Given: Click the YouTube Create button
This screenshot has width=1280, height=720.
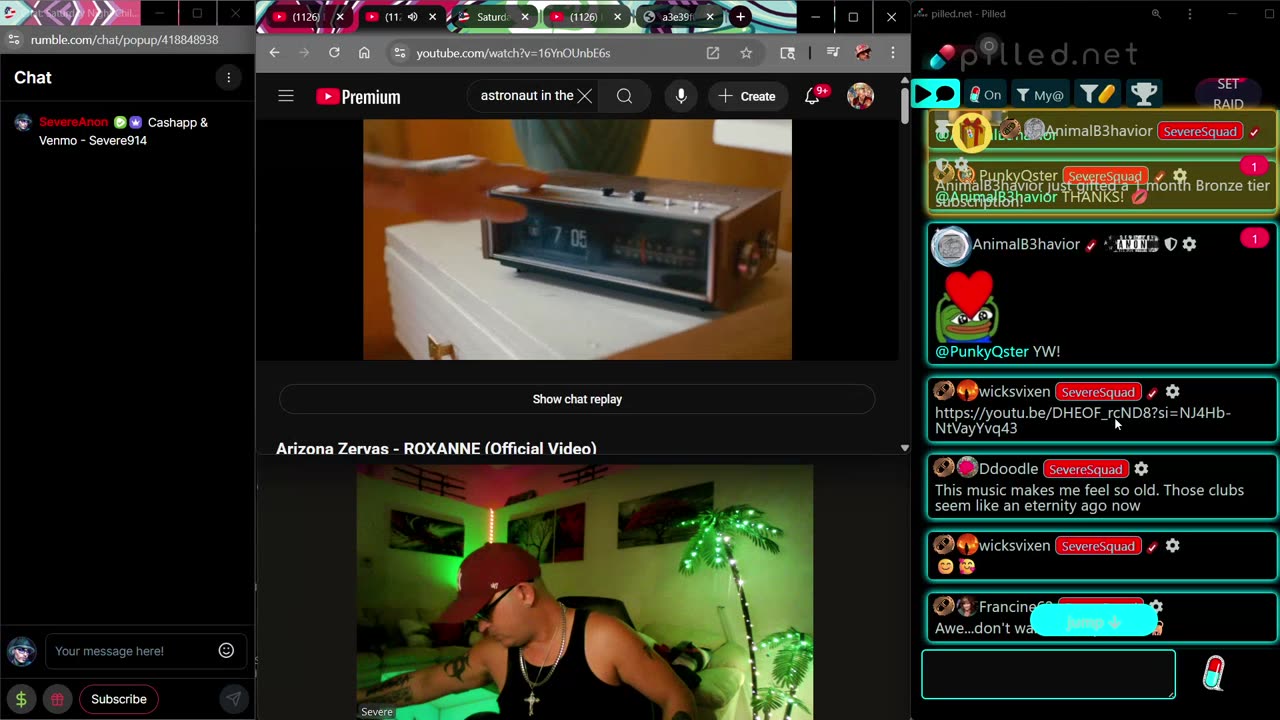Looking at the screenshot, I should tap(747, 96).
